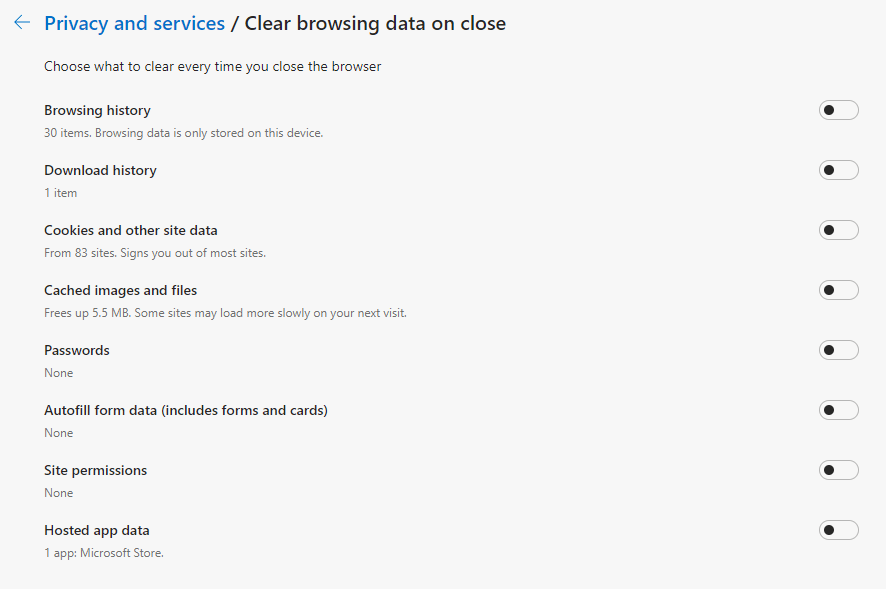
Task: Enable the Cached images and files toggle
Action: point(838,290)
